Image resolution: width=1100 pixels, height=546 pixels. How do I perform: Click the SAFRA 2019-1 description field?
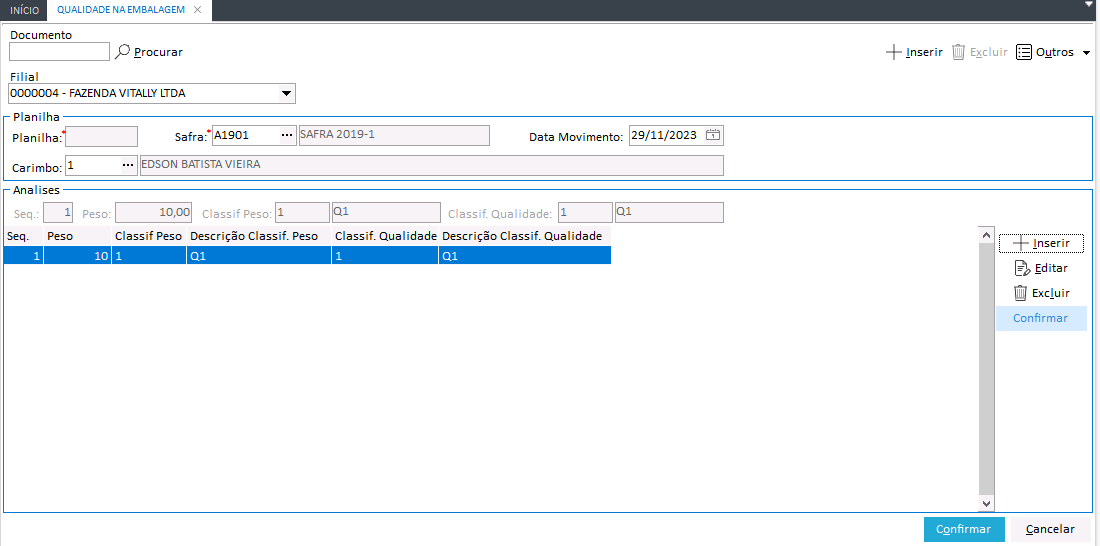(394, 135)
